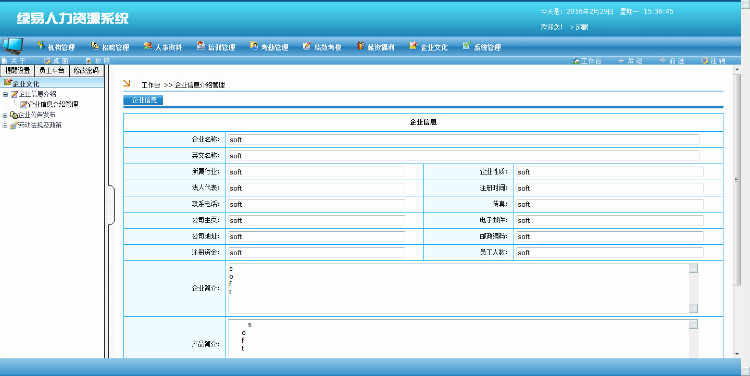Viewport: 750px width, 376px height.
Task: Expand the 劳动法规及政策 tree node
Action: click(5, 125)
